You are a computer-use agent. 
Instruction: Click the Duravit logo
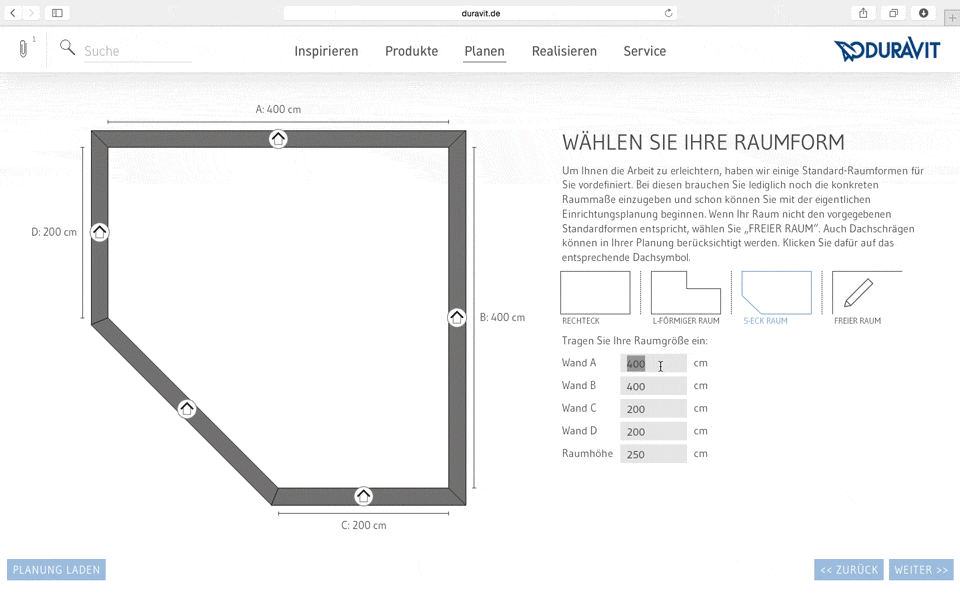point(887,51)
